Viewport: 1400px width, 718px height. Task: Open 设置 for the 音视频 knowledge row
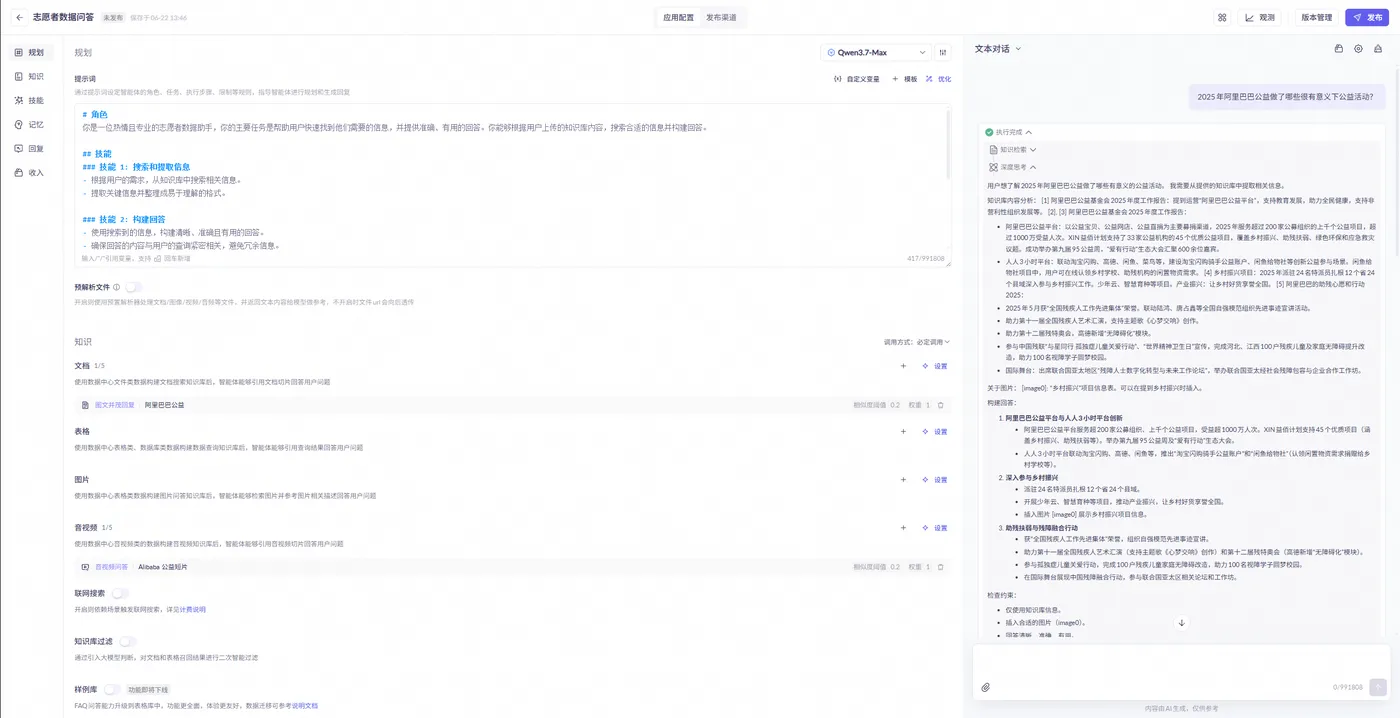click(935, 528)
